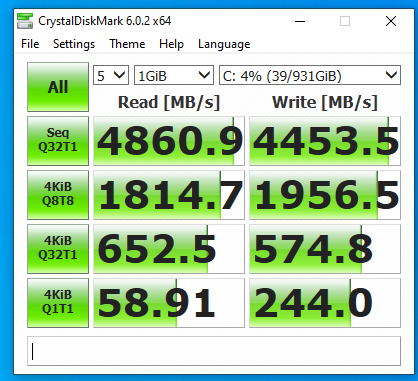The width and height of the screenshot is (418, 381).
Task: Select the Seq write result 4453.5
Action: pos(325,141)
